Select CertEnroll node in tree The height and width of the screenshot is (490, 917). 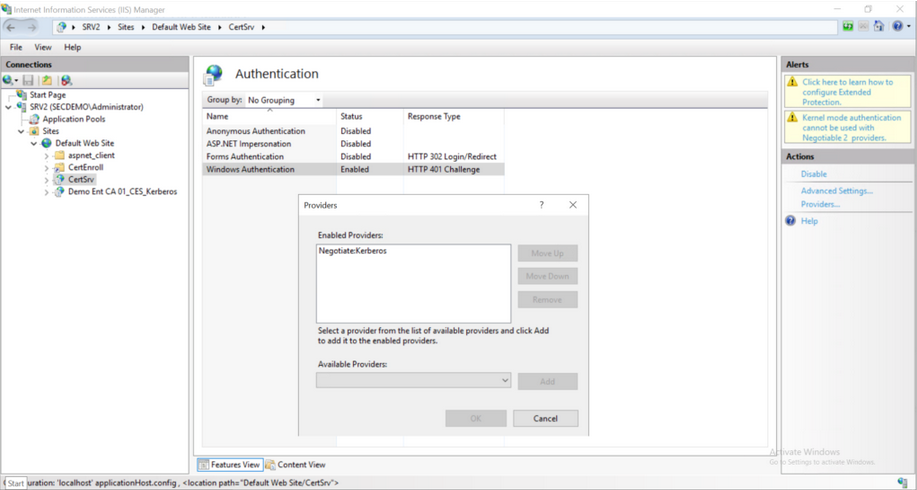point(85,167)
